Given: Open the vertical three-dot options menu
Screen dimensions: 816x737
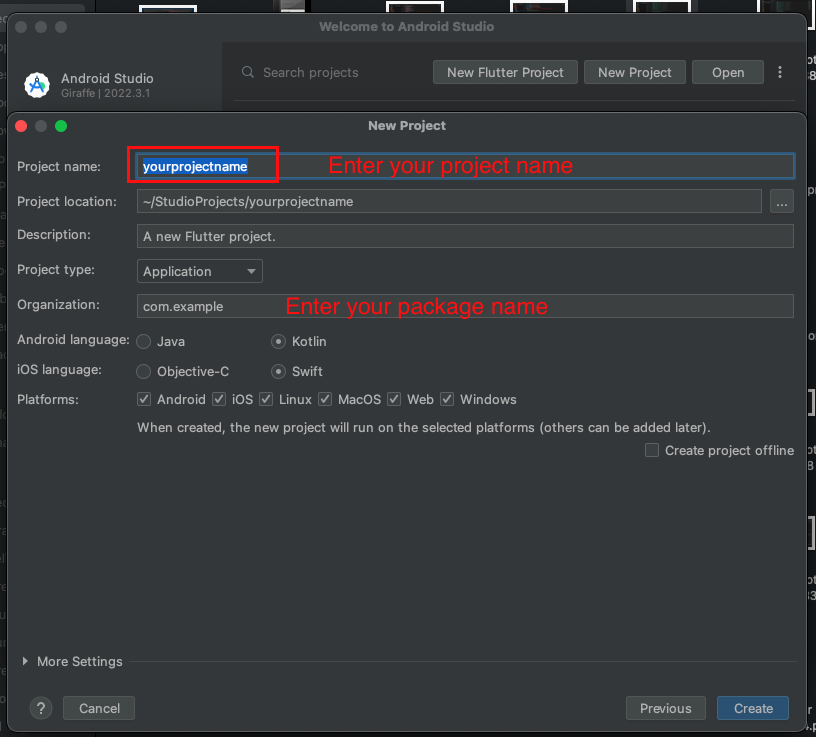Looking at the screenshot, I should click(x=780, y=72).
